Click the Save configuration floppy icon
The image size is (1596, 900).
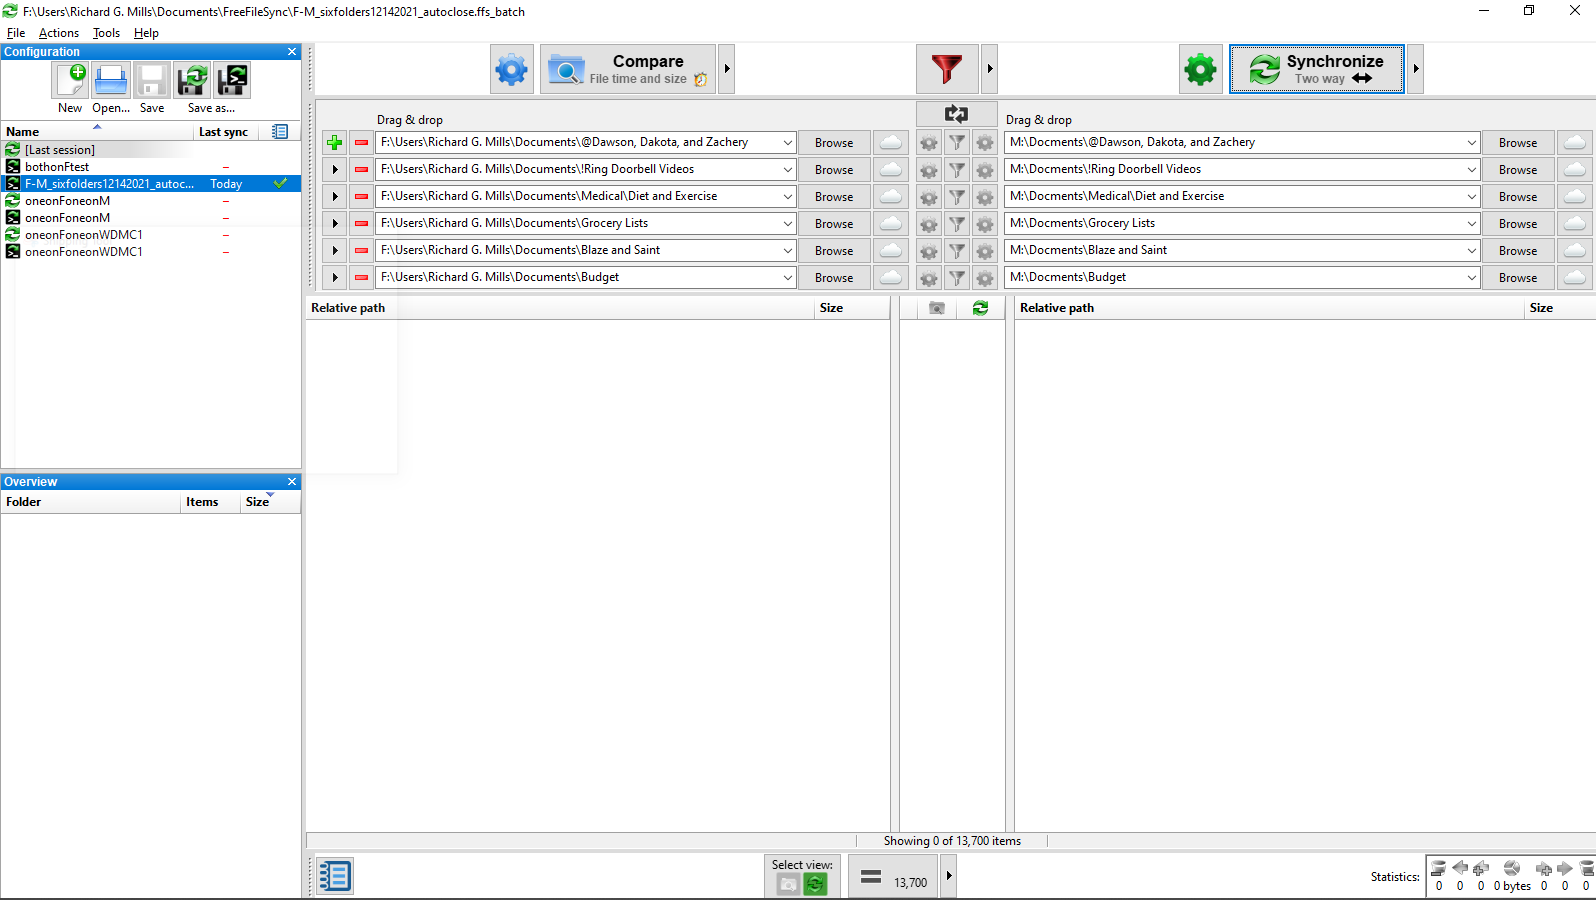click(x=152, y=80)
